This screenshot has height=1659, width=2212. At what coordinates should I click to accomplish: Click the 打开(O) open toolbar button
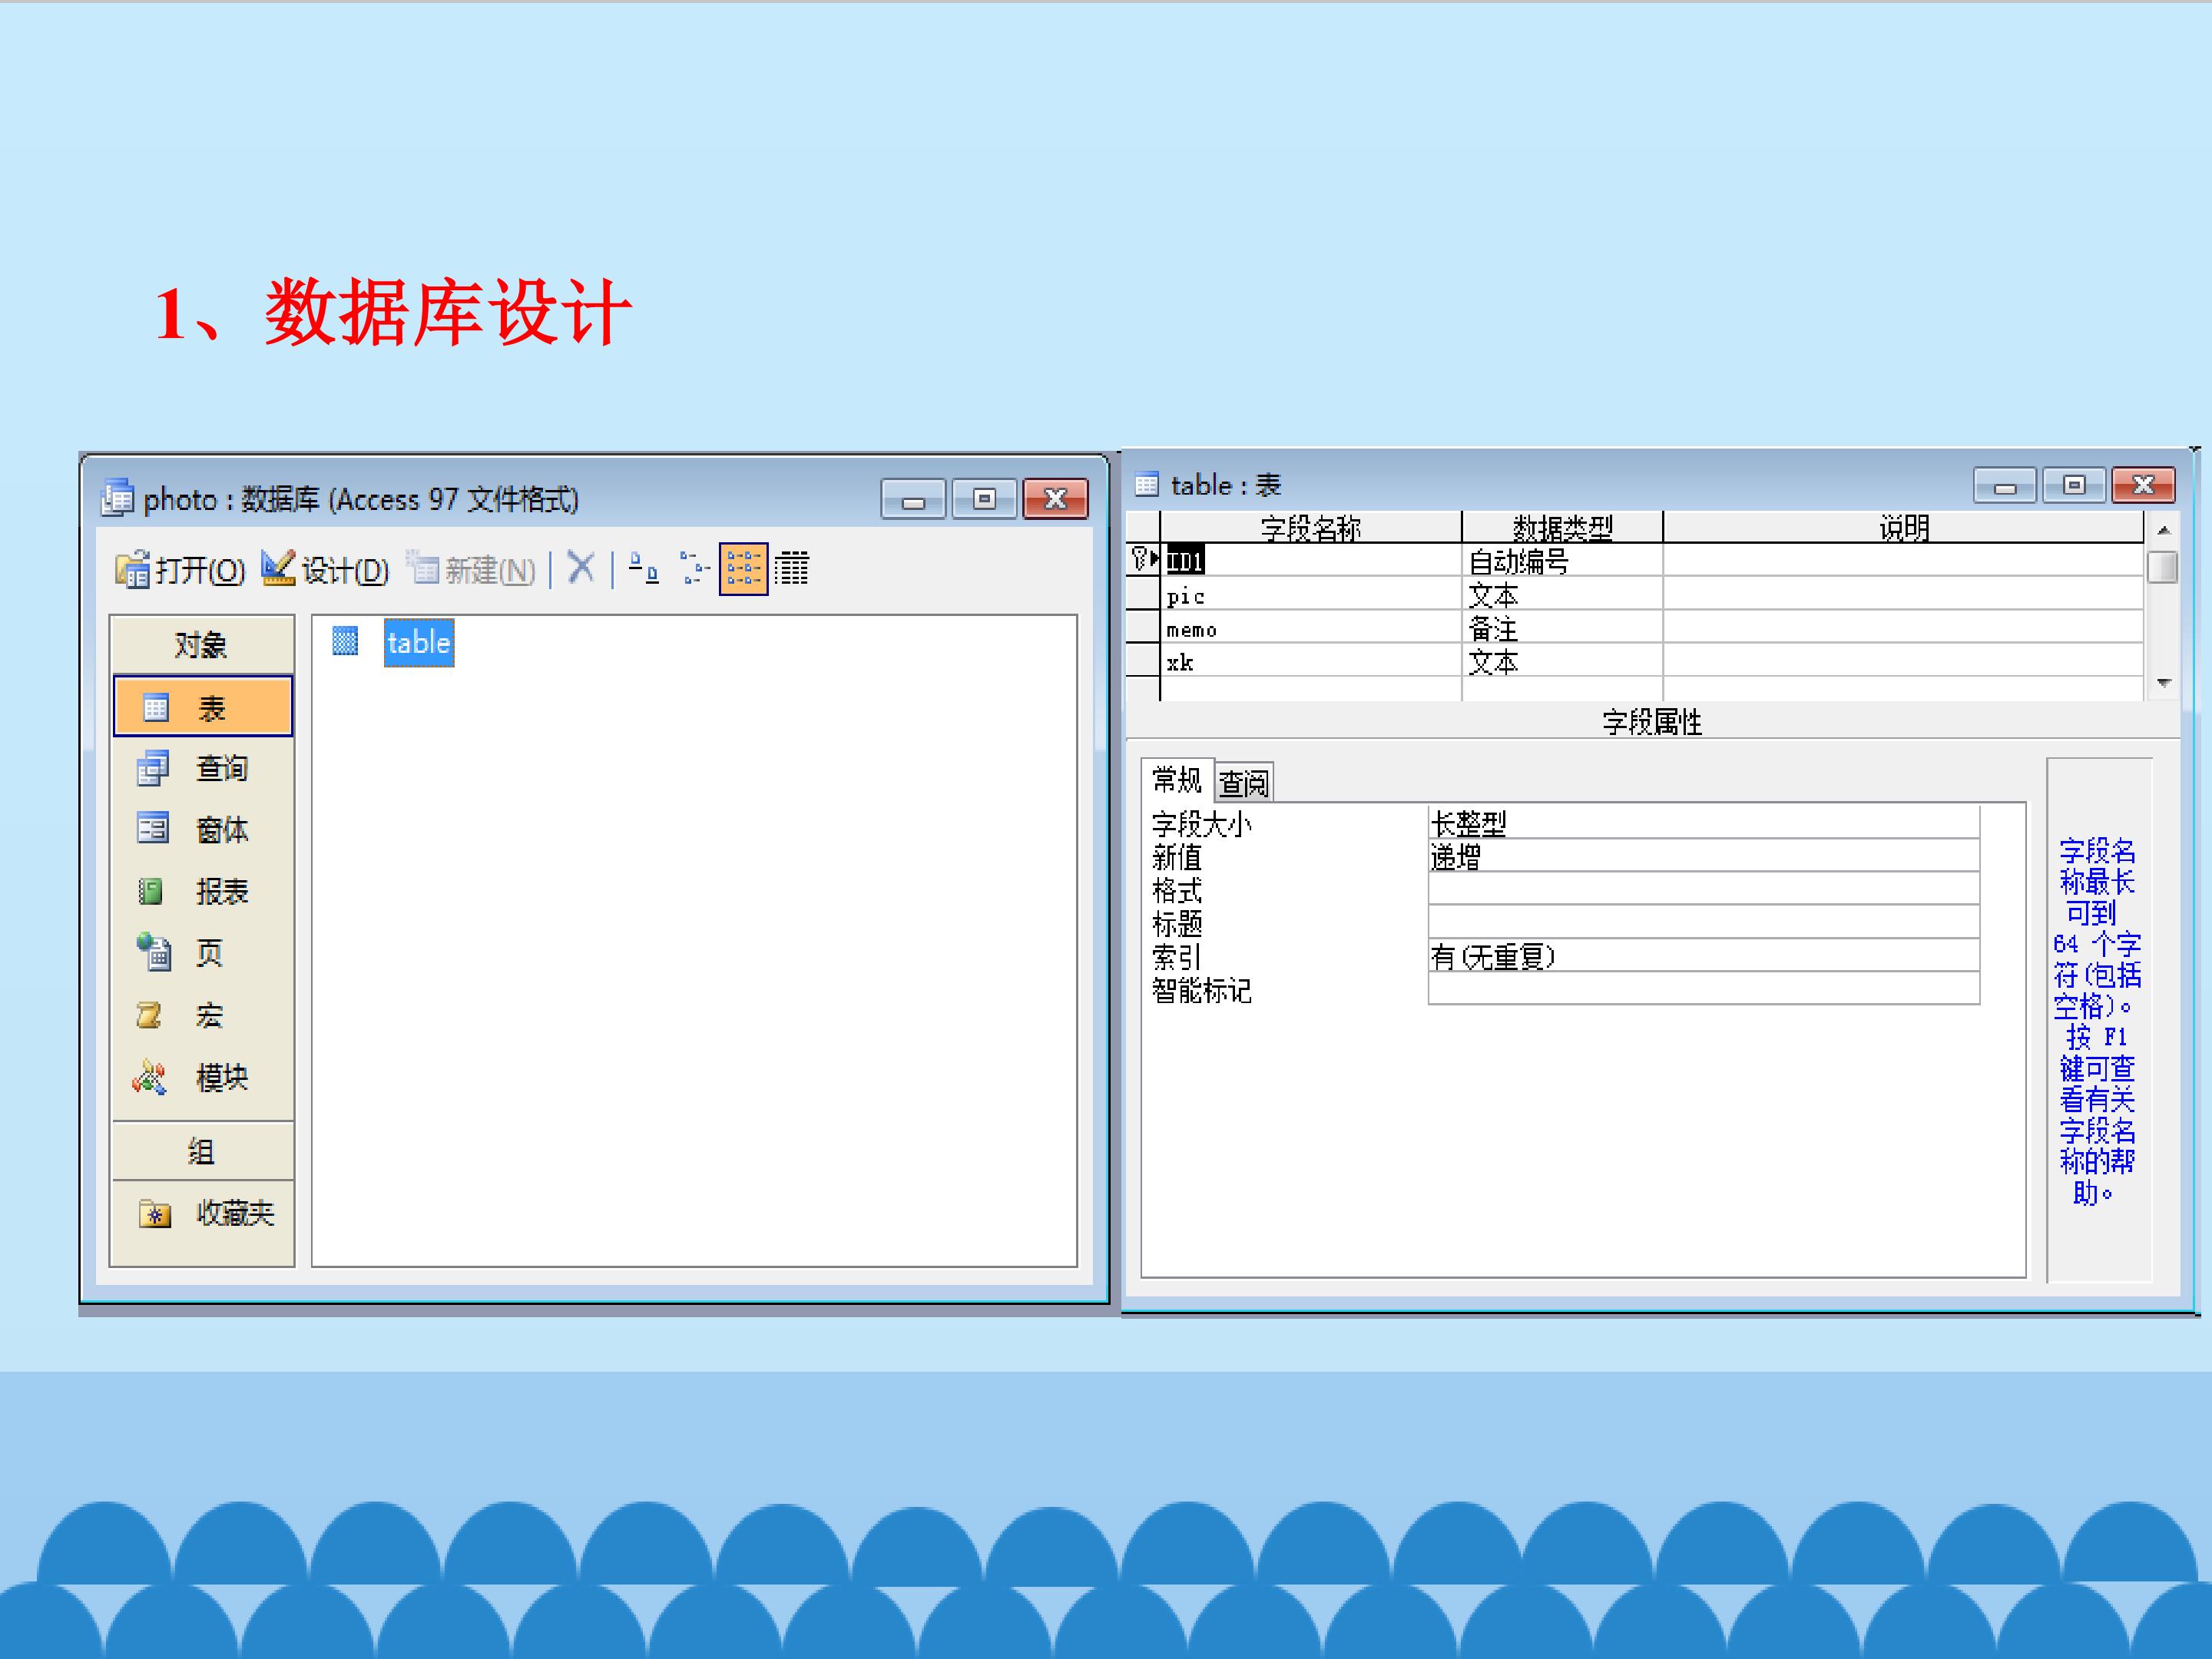(x=180, y=570)
